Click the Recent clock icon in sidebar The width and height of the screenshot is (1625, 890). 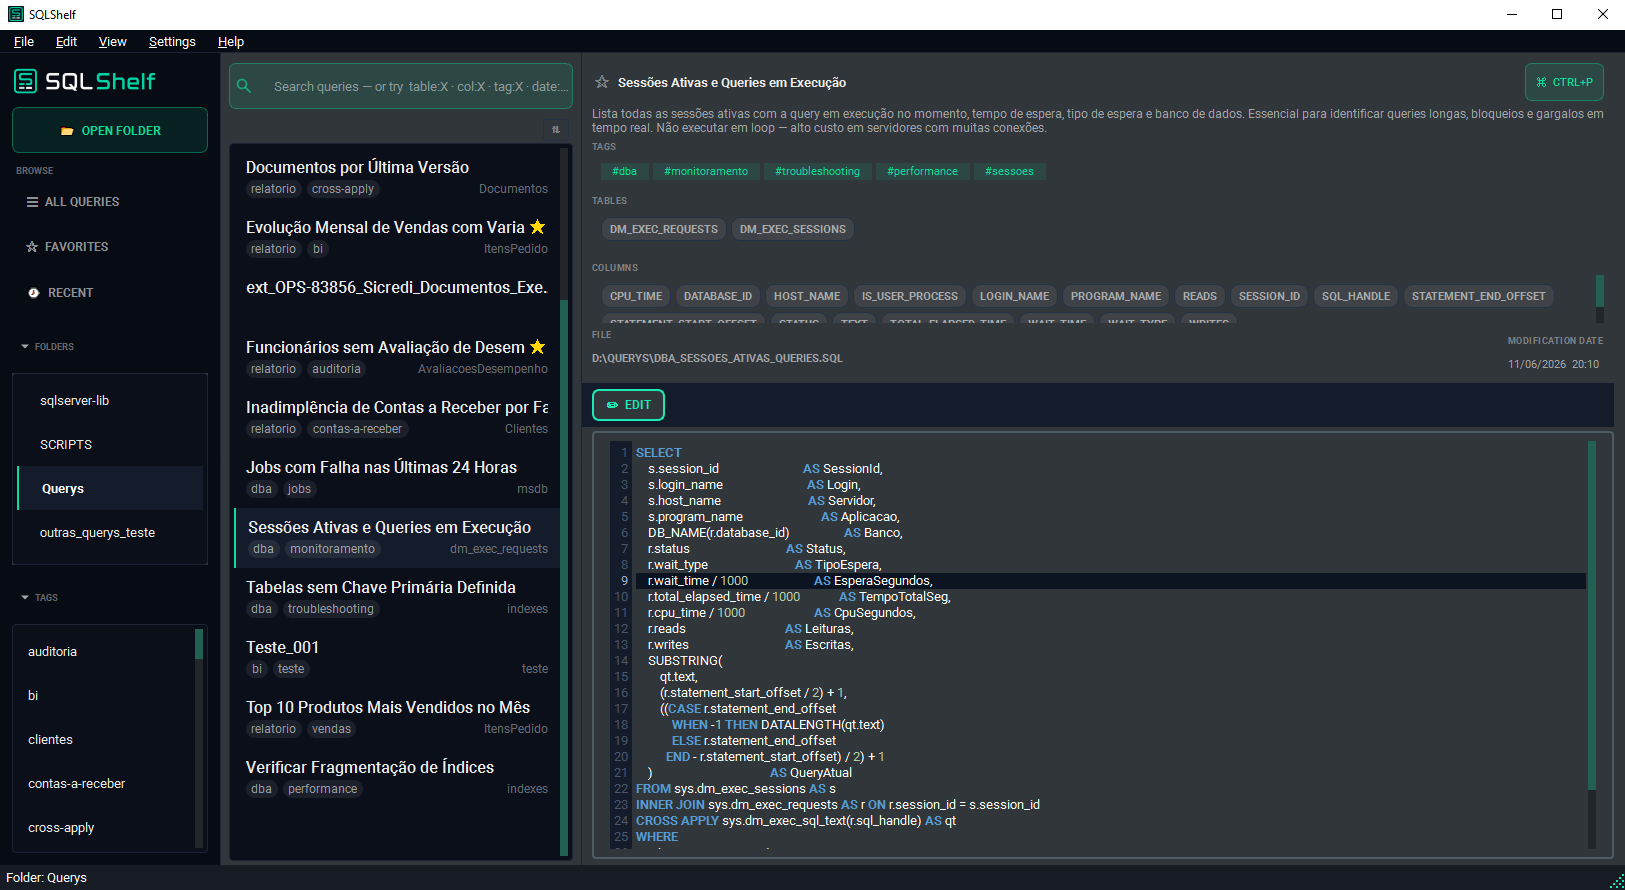click(33, 293)
